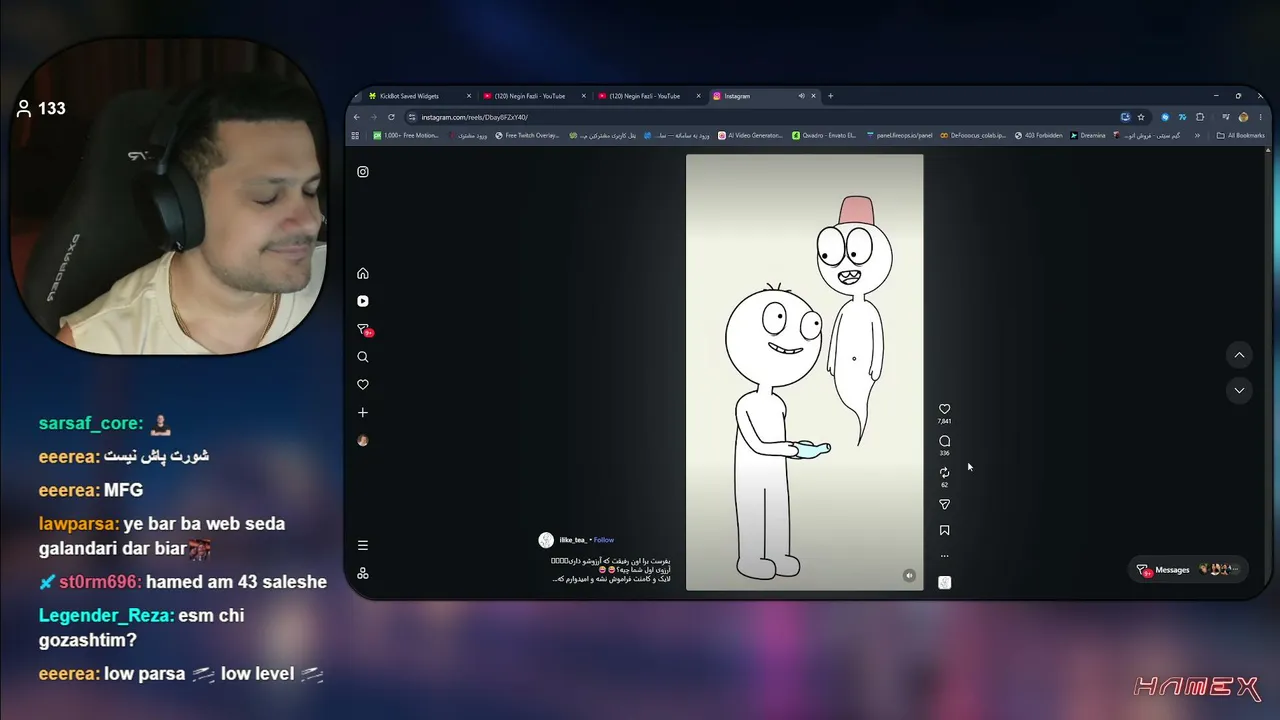Image resolution: width=1280 pixels, height=720 pixels.
Task: Open Instagram Search from the sidebar
Action: (363, 357)
